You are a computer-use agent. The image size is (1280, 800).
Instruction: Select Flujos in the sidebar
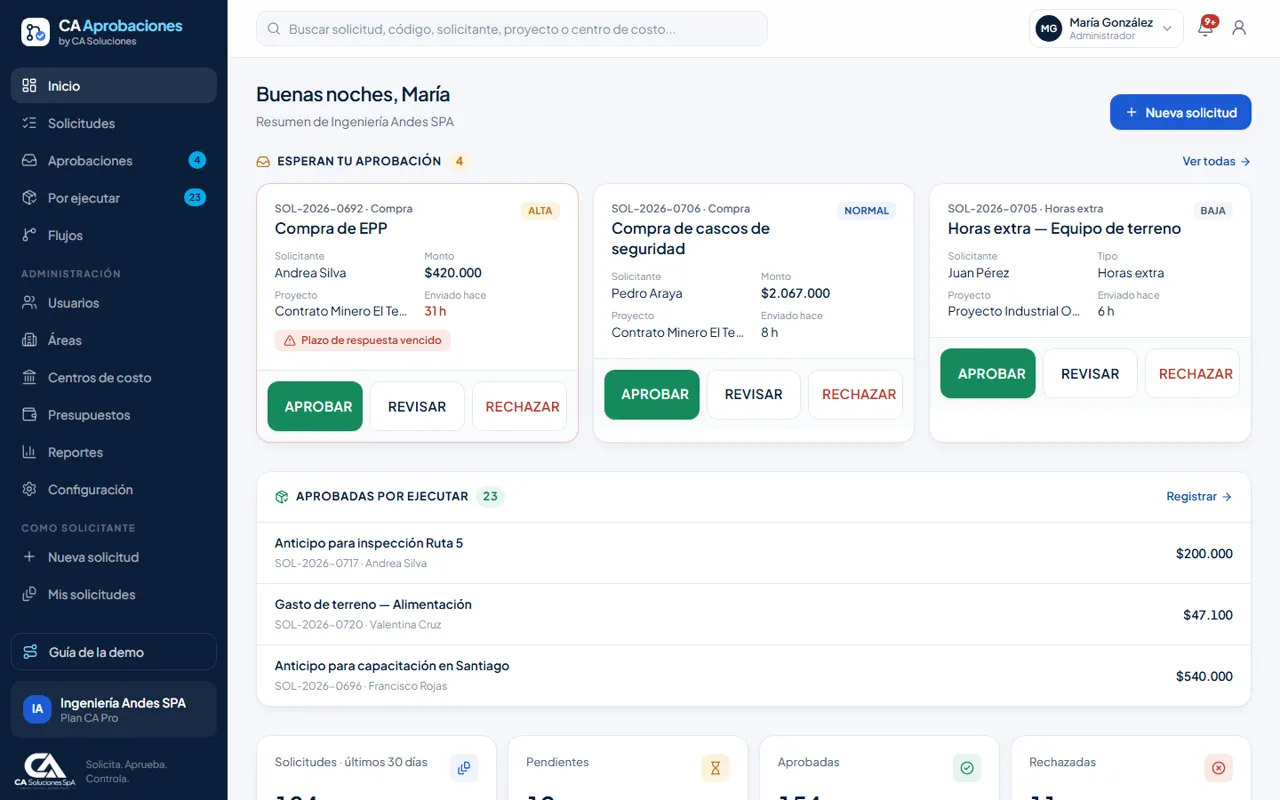click(114, 235)
